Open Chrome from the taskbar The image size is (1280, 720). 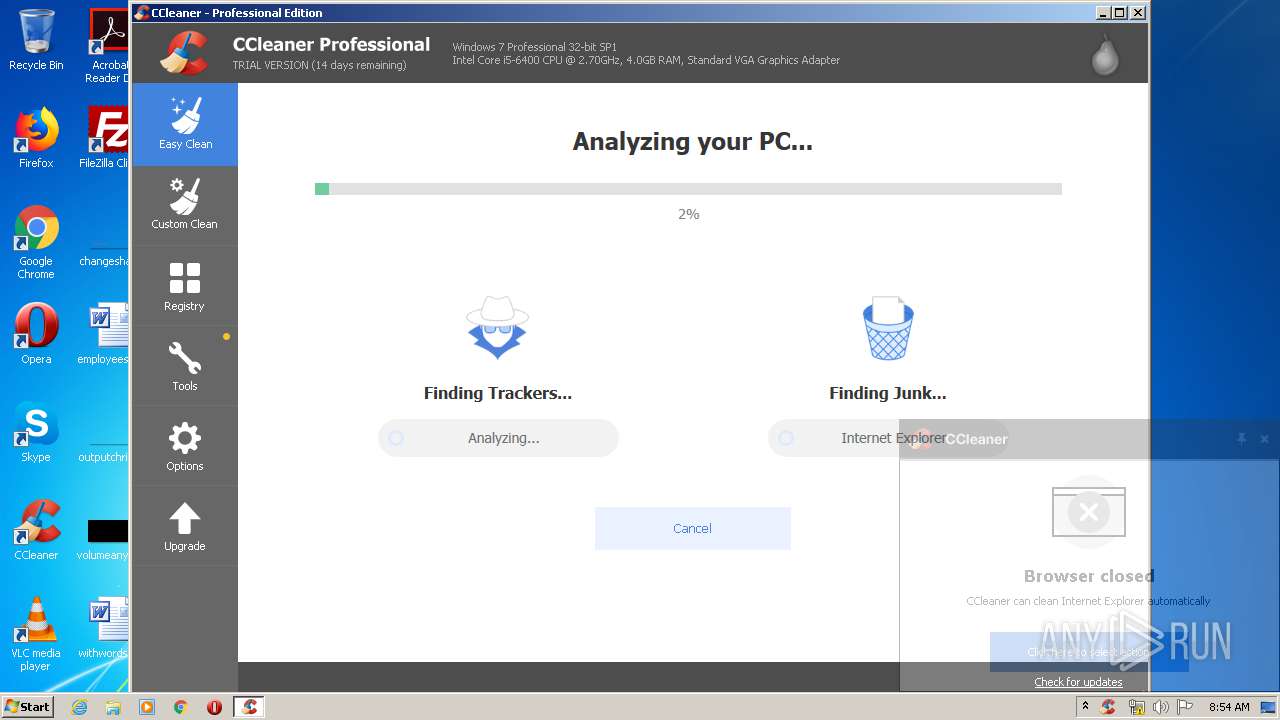pos(180,707)
